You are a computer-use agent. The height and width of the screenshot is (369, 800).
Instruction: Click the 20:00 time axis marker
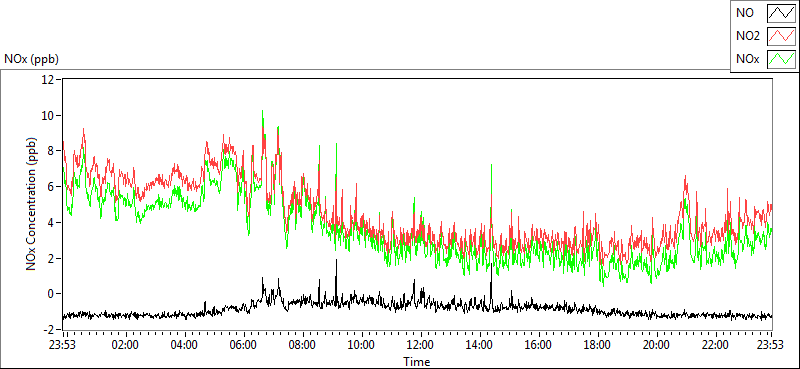click(x=656, y=345)
